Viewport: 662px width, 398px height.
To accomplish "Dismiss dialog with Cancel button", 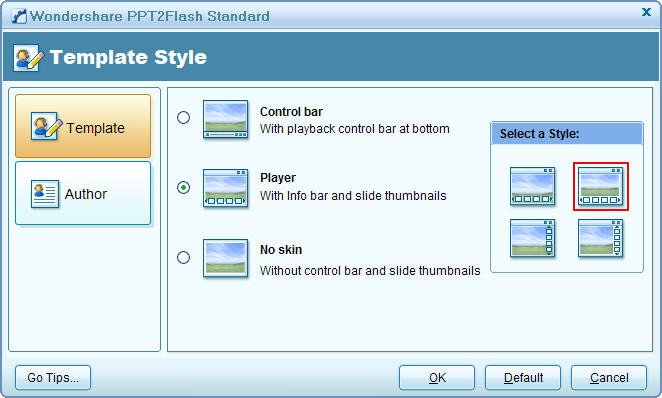I will tap(609, 377).
